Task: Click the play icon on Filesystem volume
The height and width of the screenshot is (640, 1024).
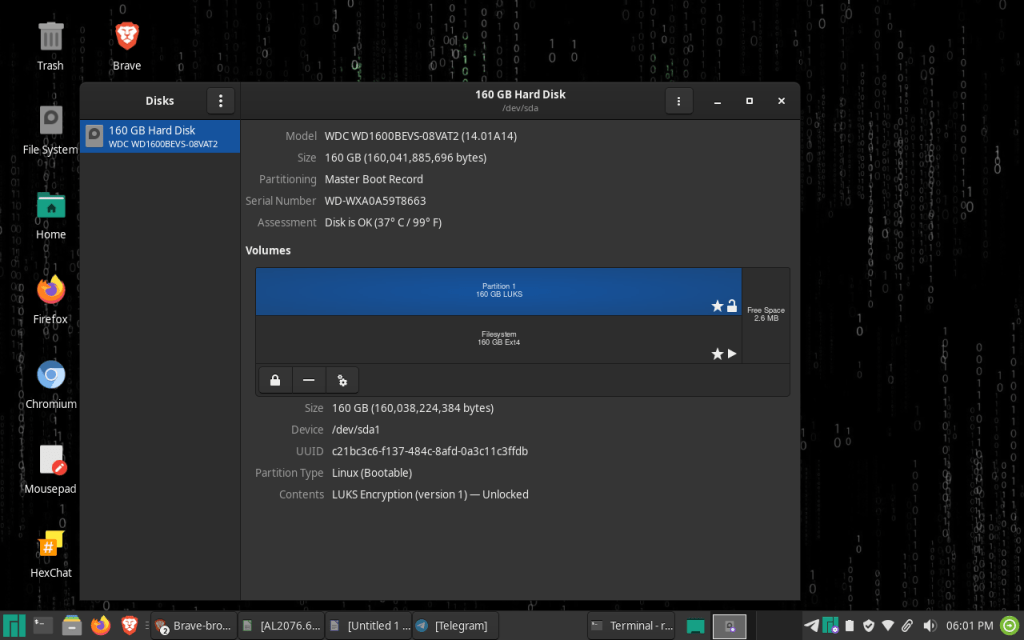Action: pos(732,353)
